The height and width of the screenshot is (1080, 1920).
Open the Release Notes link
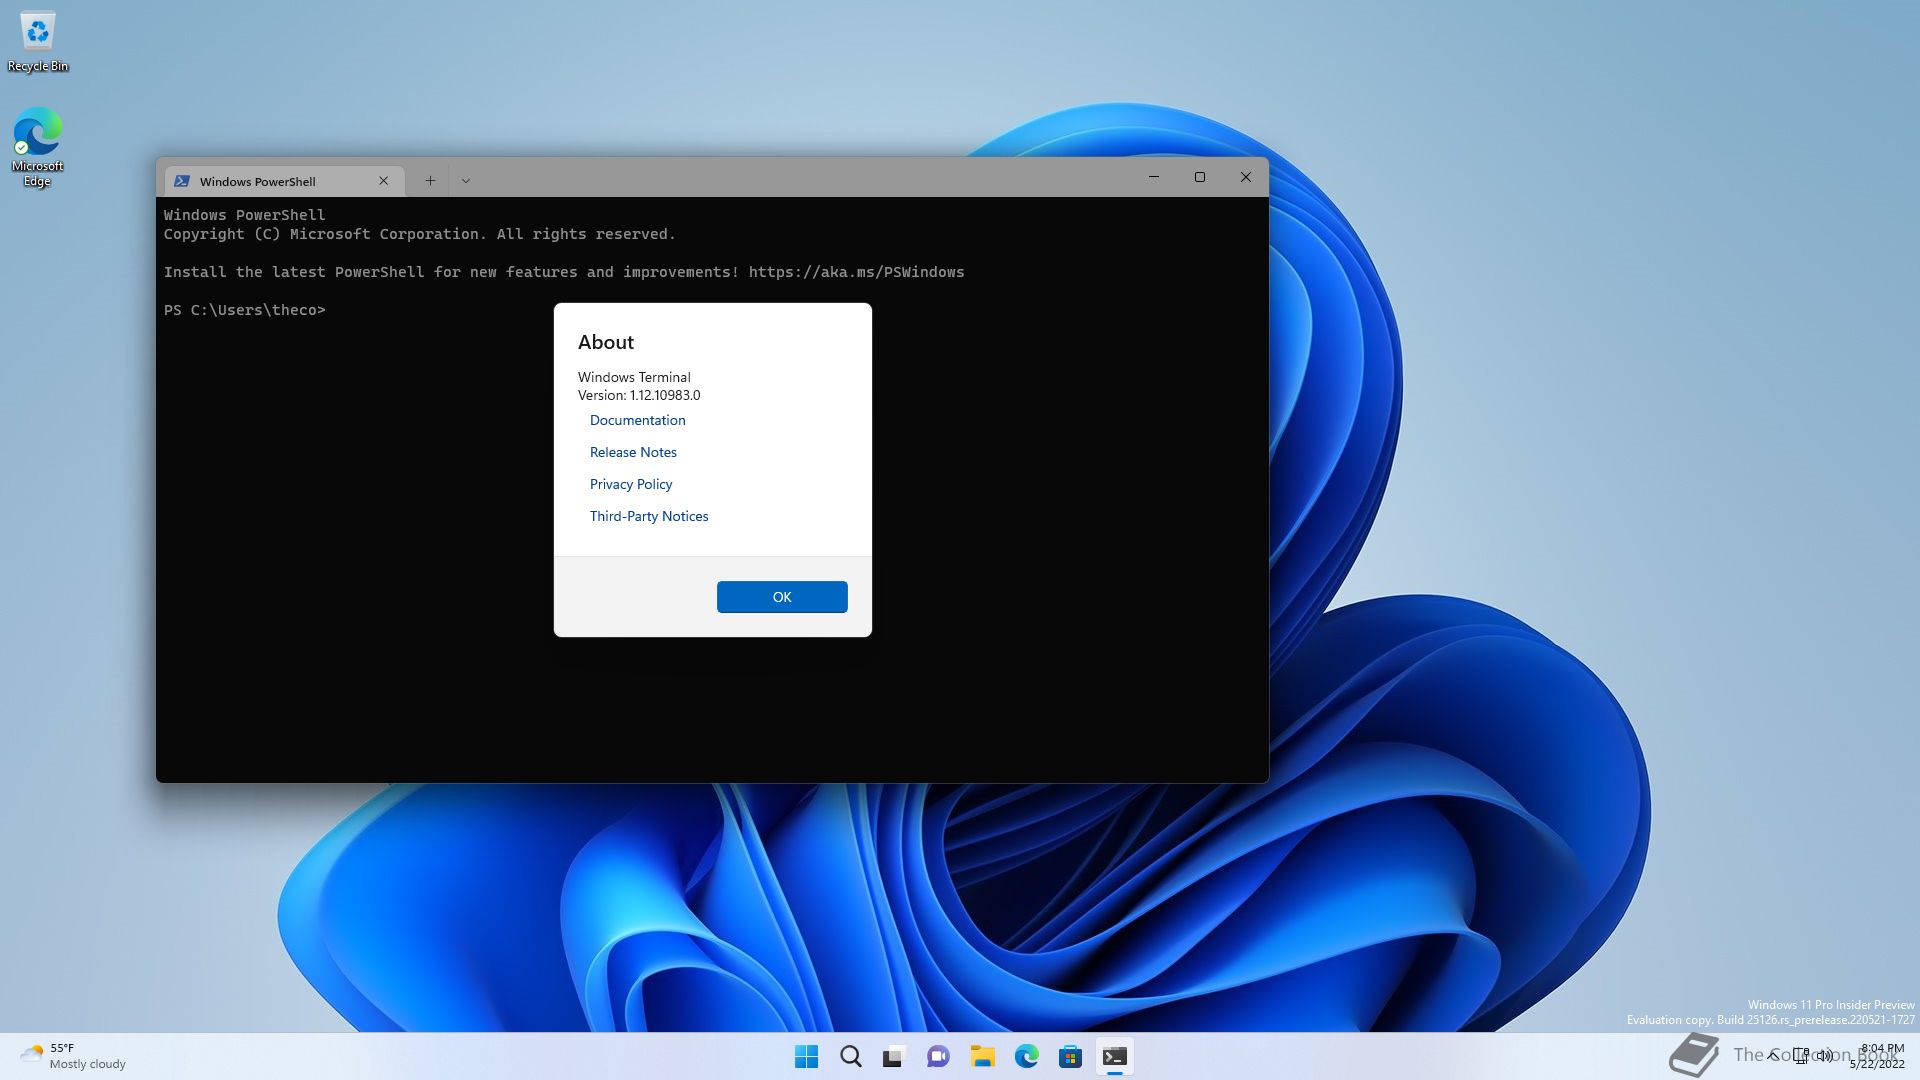(x=633, y=452)
